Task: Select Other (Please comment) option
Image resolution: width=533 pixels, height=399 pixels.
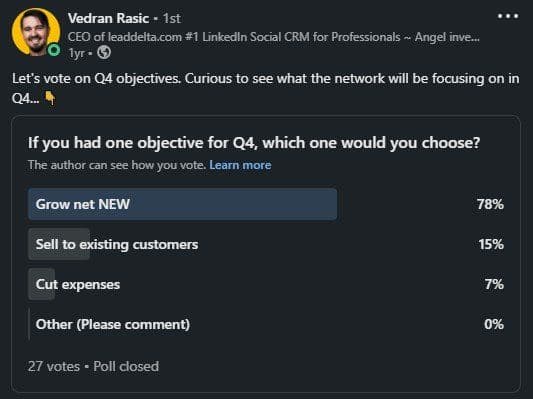Action: [x=266, y=324]
